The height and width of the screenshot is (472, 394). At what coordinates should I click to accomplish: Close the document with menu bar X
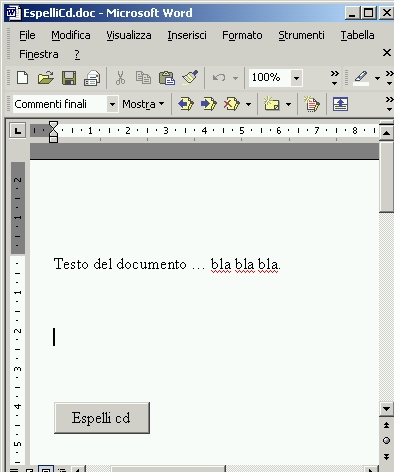pyautogui.click(x=387, y=53)
